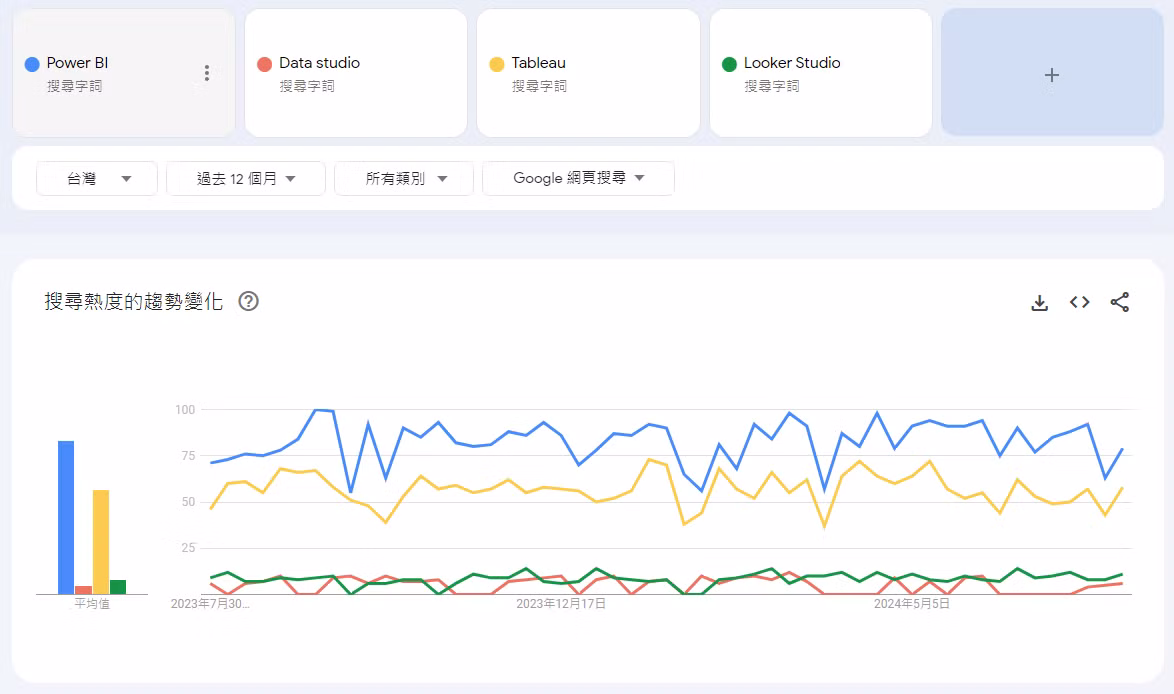Click the 2024年5月5日 axis date label

[911, 603]
